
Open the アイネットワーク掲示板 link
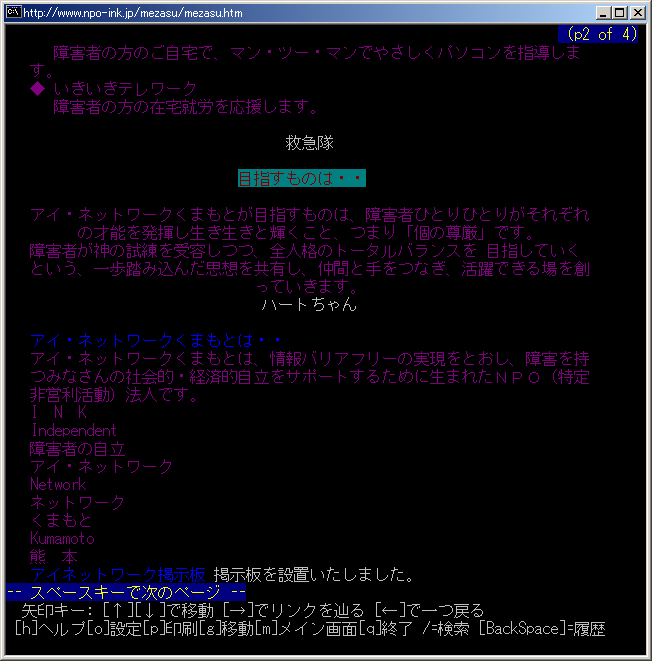pos(118,574)
